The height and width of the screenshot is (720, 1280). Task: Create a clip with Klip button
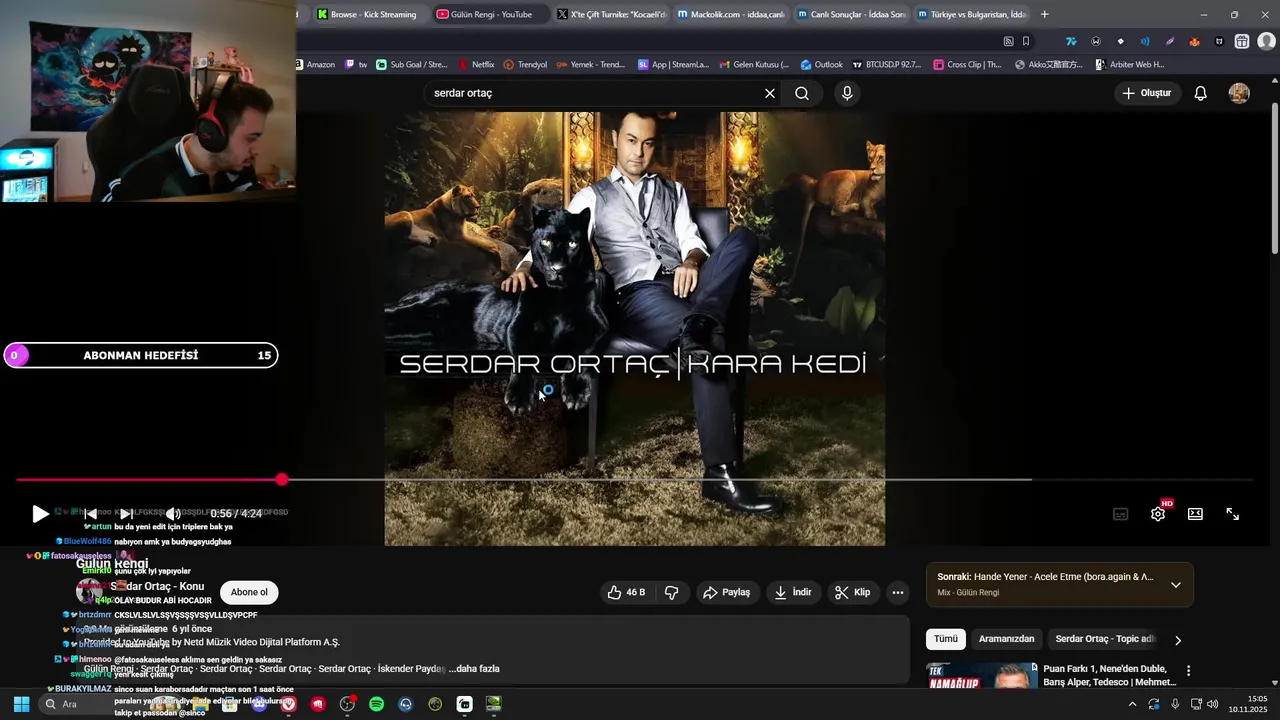[853, 592]
